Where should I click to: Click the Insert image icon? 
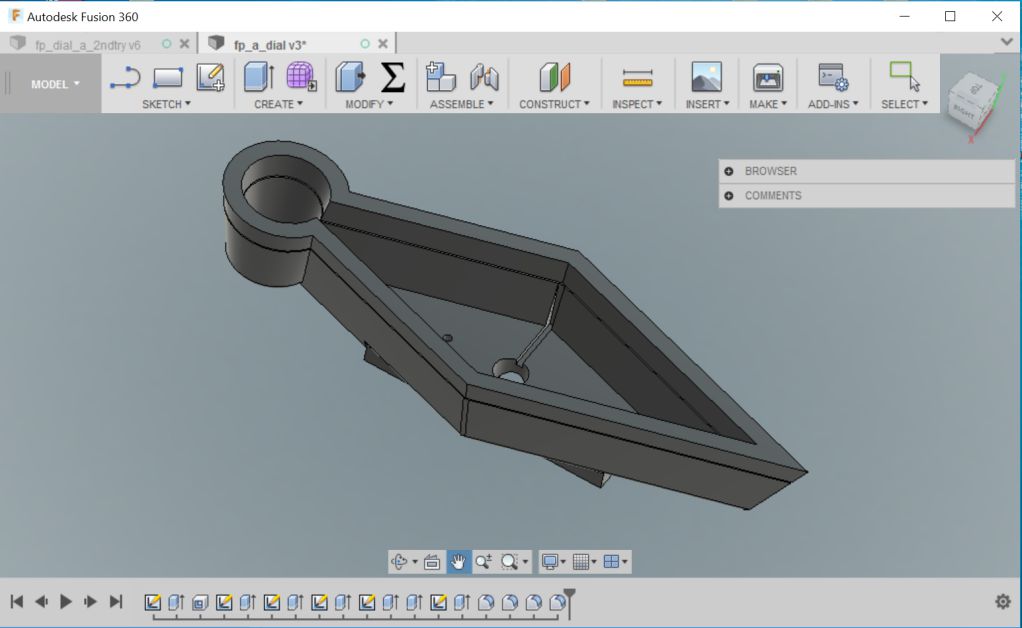click(x=707, y=77)
